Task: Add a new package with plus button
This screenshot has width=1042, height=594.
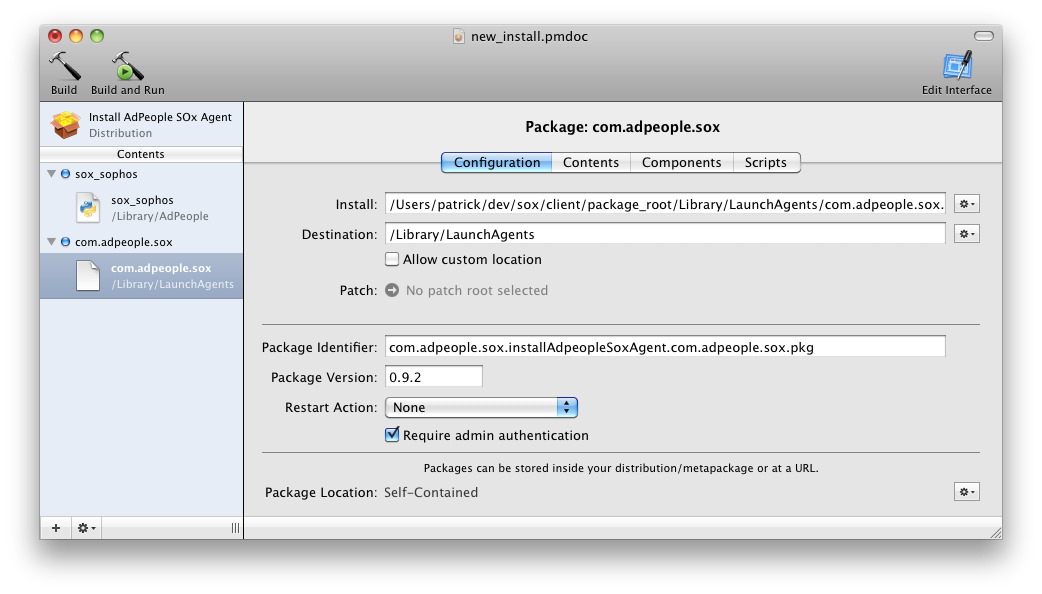Action: click(56, 528)
